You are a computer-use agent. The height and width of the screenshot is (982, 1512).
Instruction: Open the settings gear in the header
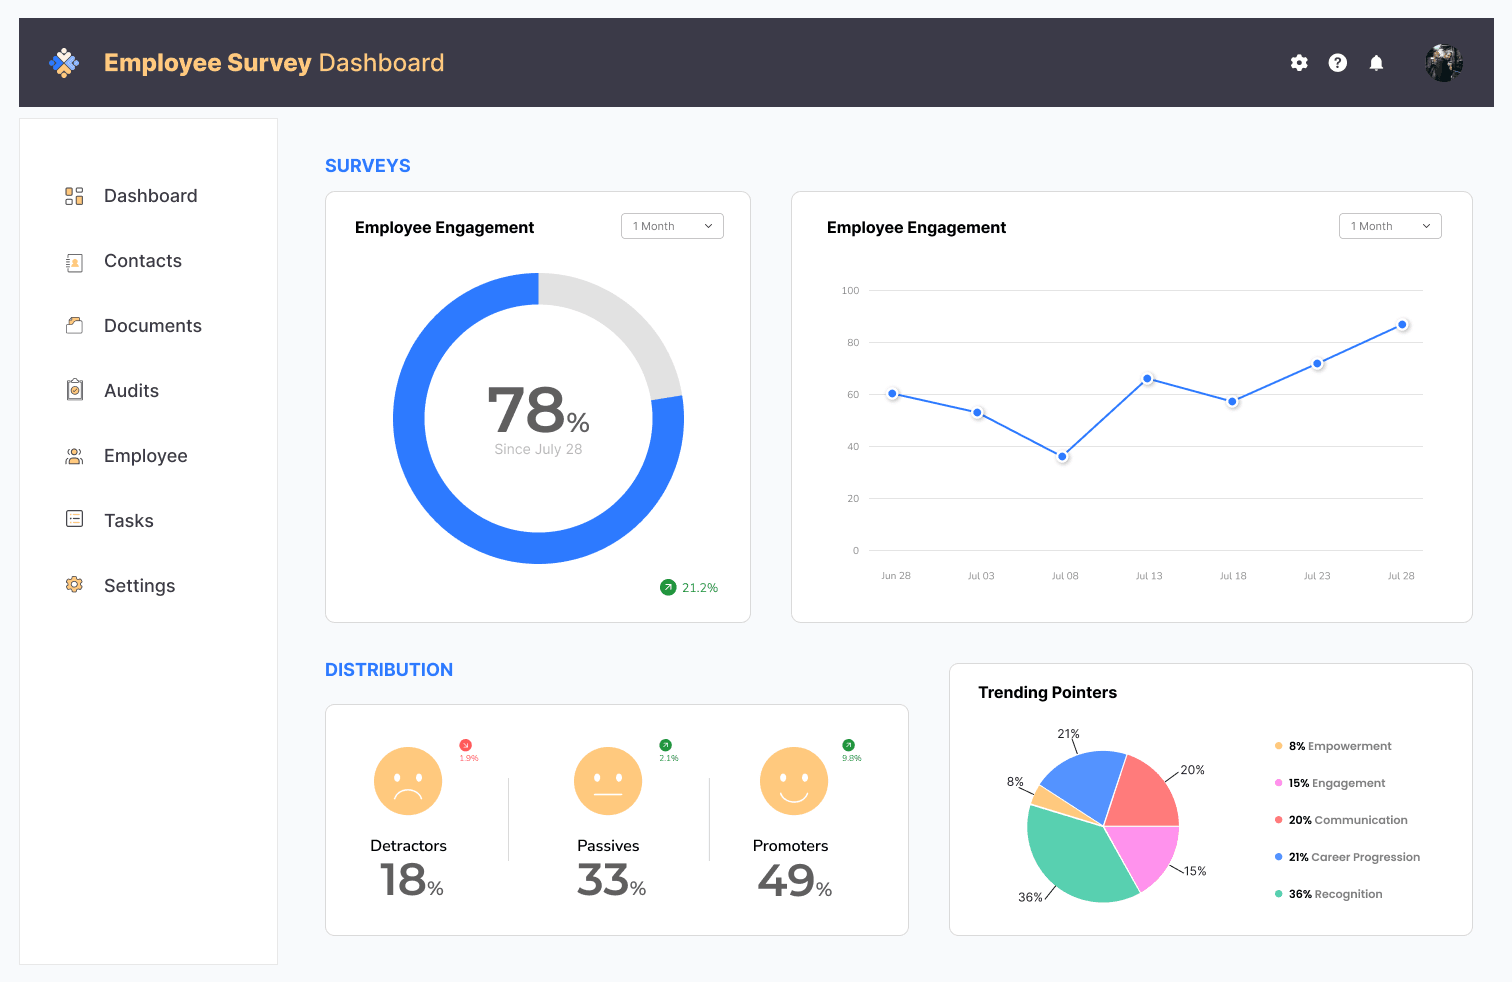[x=1298, y=62]
